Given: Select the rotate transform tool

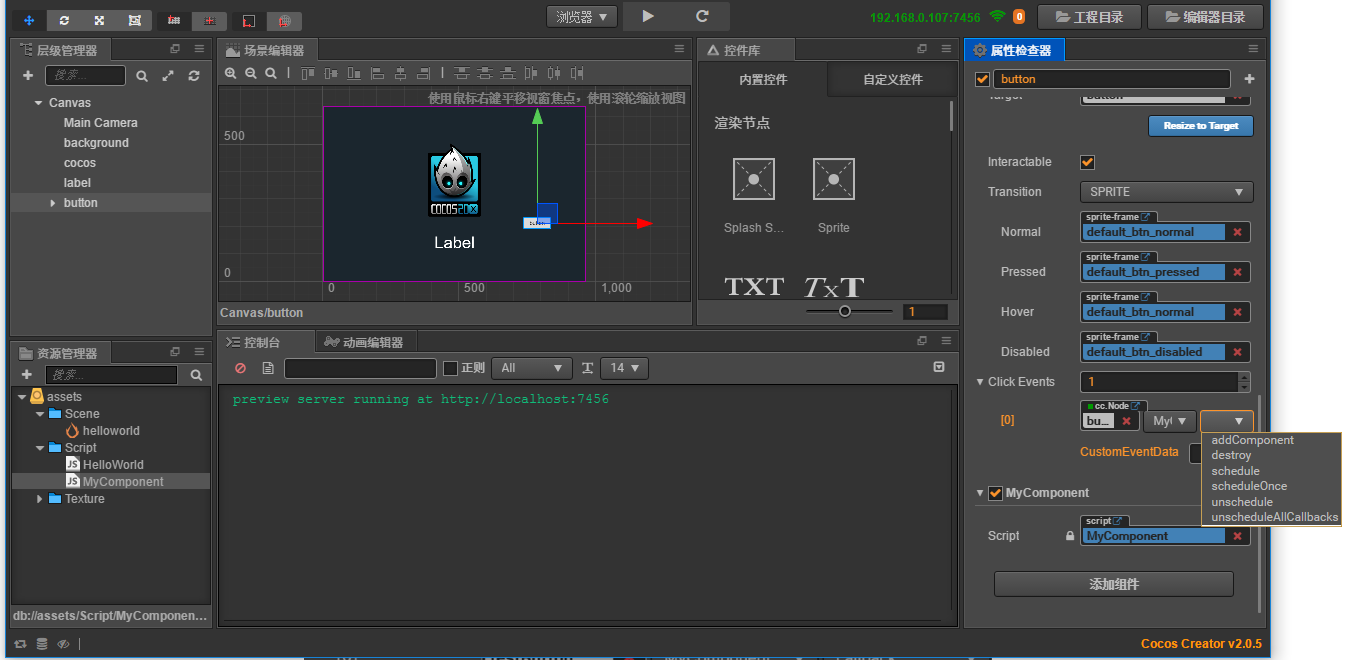Looking at the screenshot, I should [x=64, y=19].
